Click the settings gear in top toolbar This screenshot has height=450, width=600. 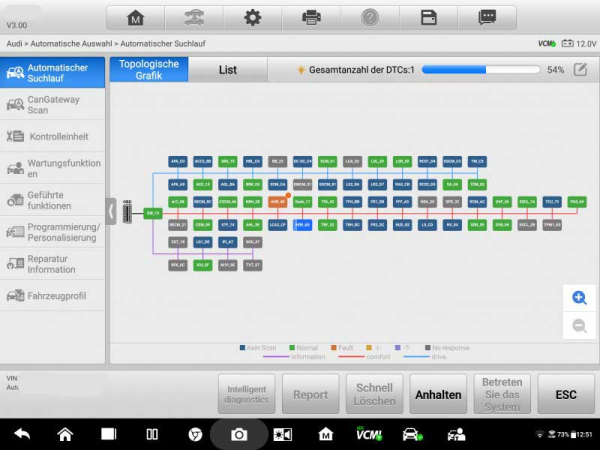click(x=253, y=18)
